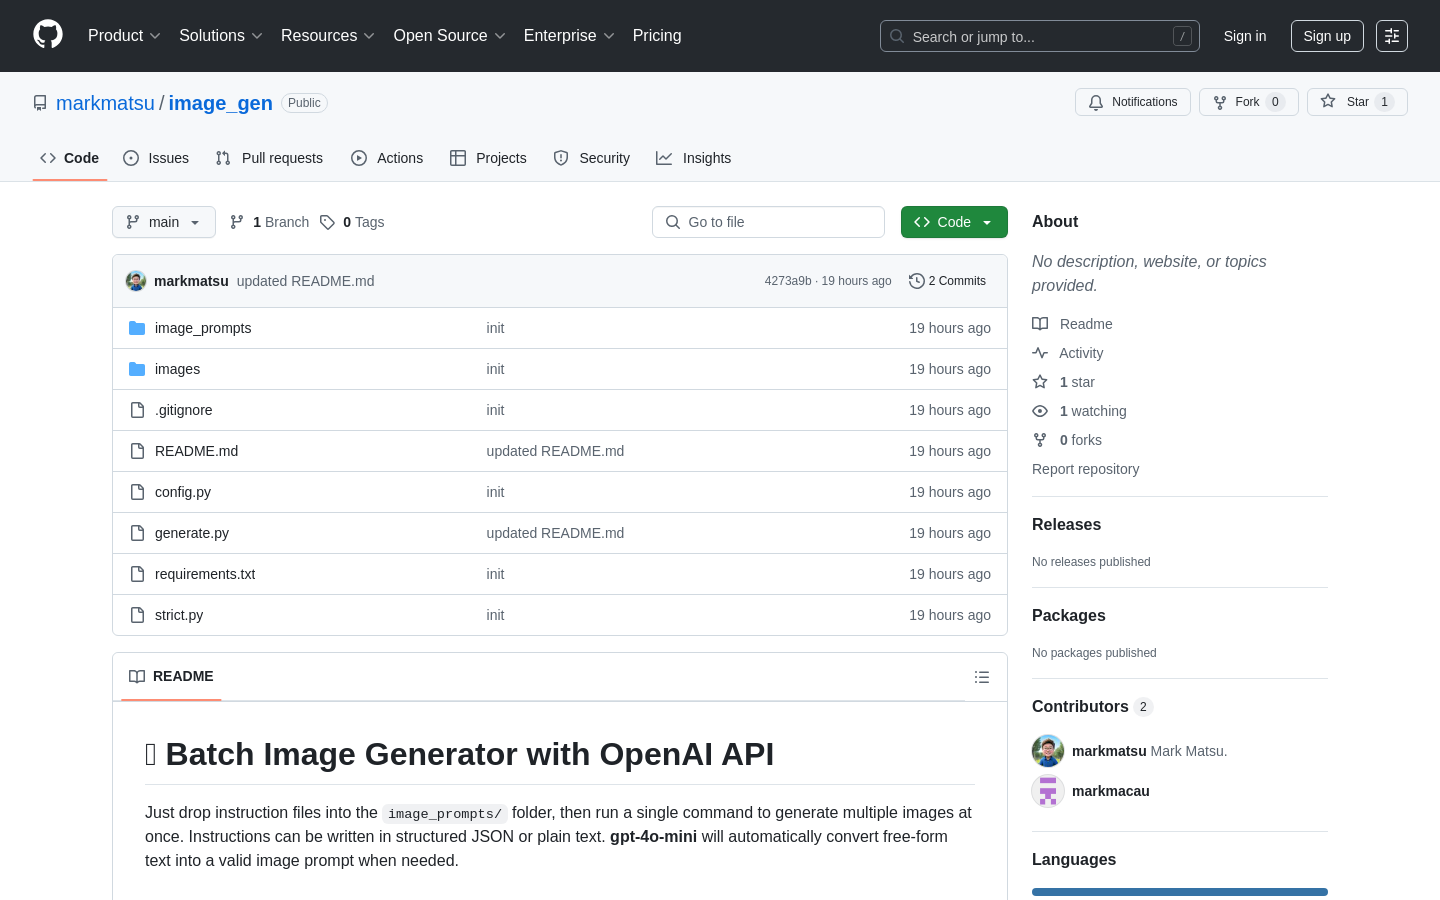The width and height of the screenshot is (1440, 900).
Task: Open the markmatsu owner profile link
Action: (x=105, y=103)
